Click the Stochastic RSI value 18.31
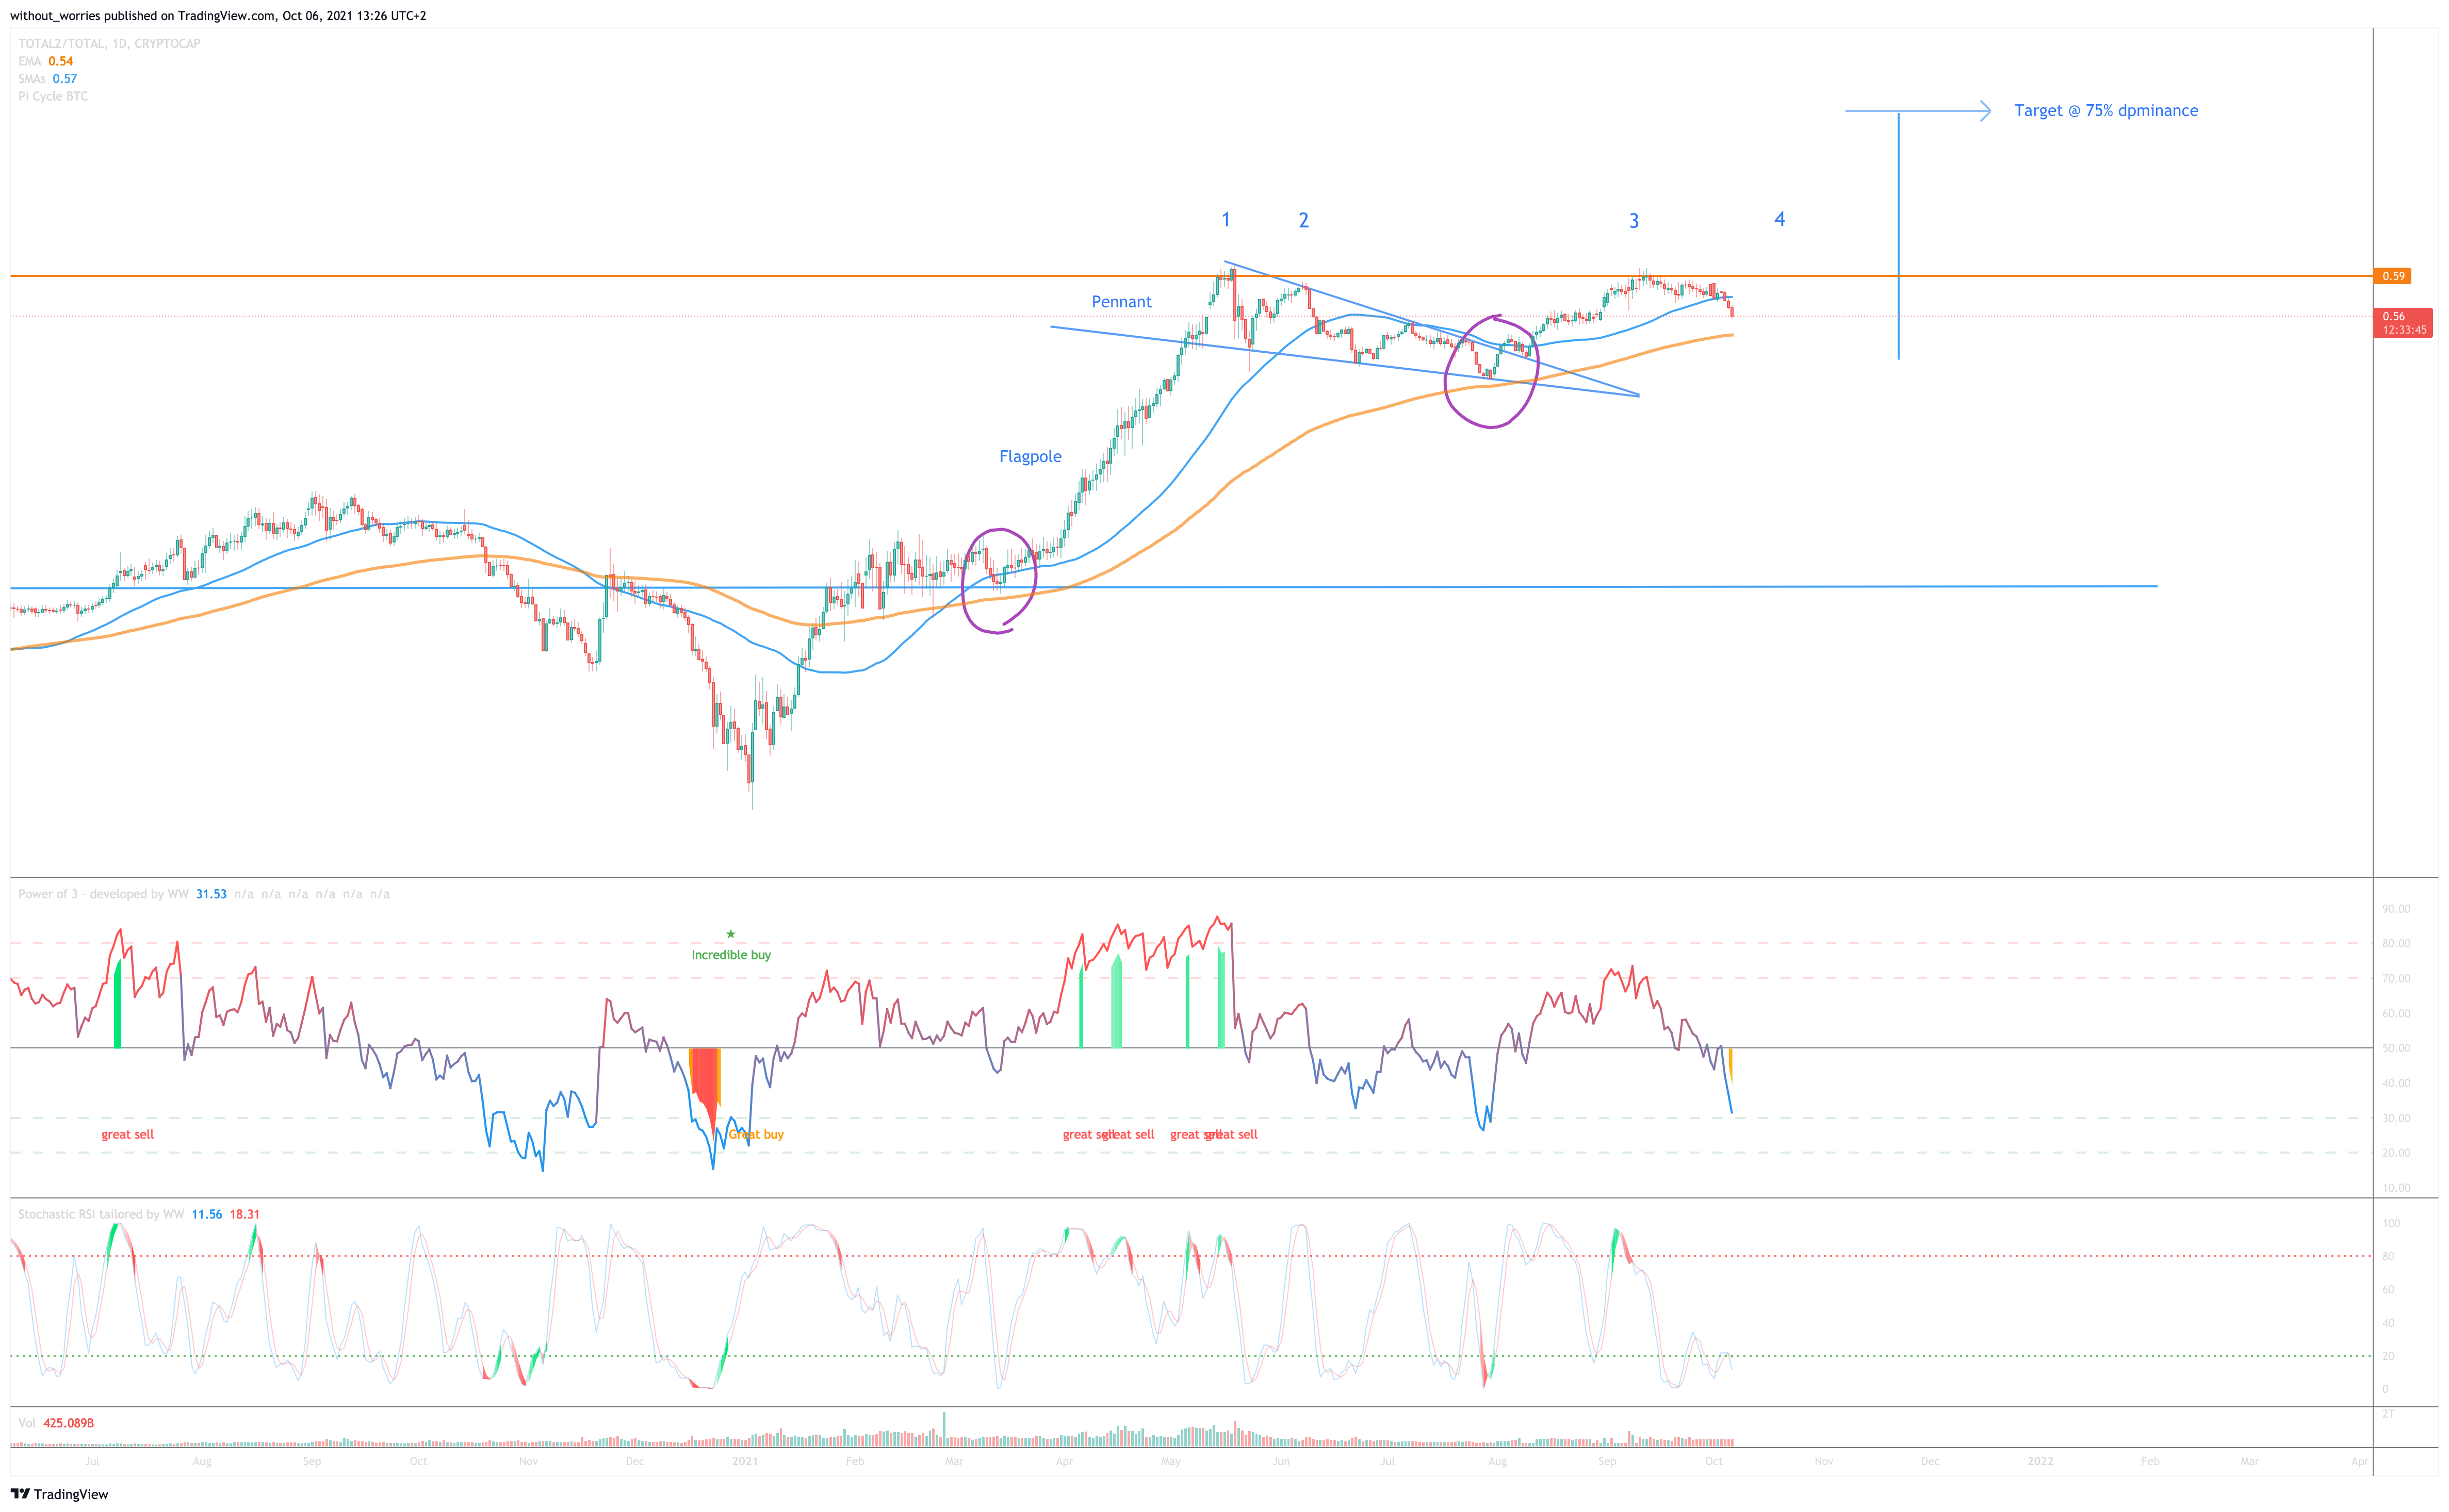2449x1512 pixels. [245, 1214]
